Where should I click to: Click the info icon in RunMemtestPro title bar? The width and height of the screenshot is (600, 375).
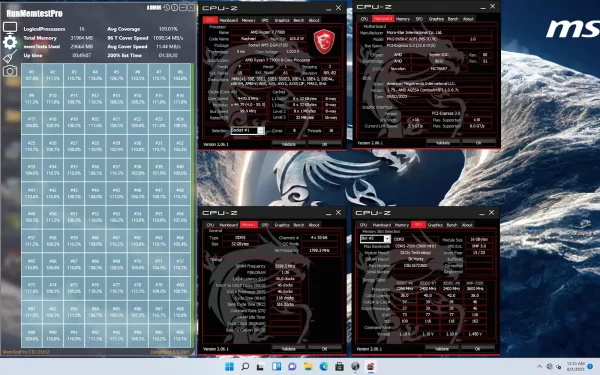pyautogui.click(x=174, y=8)
